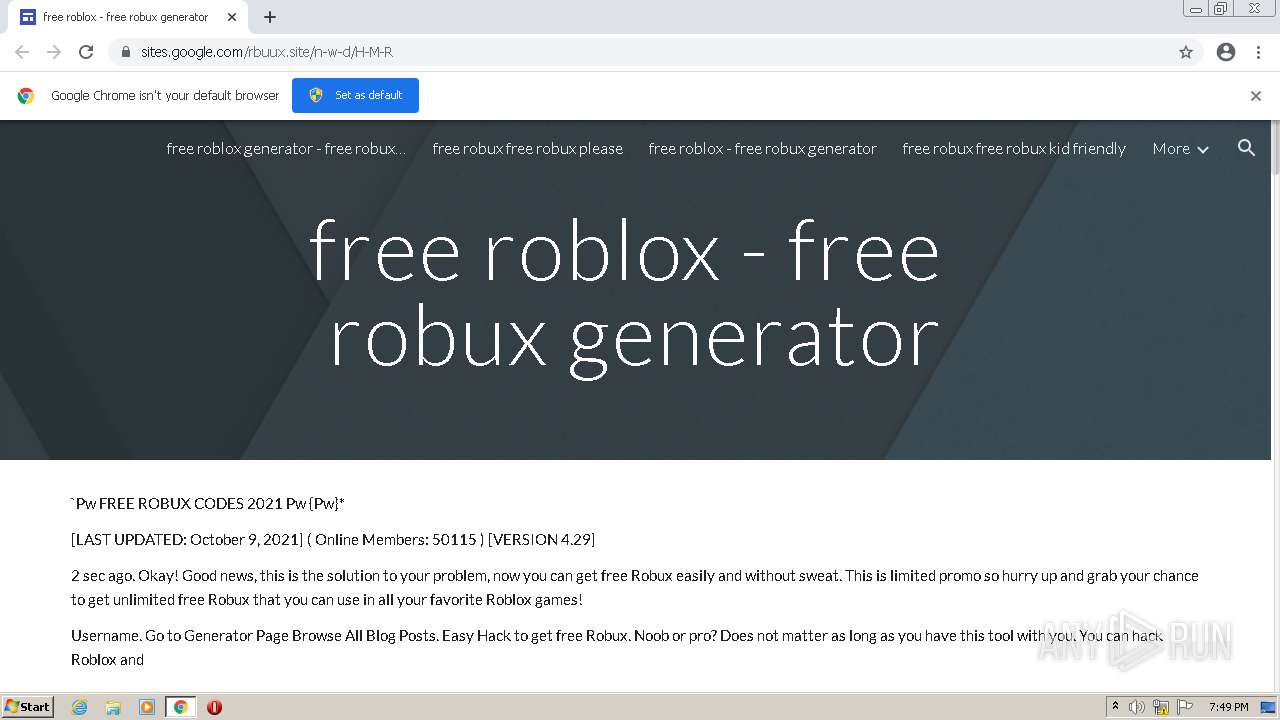The image size is (1280, 720).
Task: Open the Chrome three-dot menu
Action: tap(1258, 52)
